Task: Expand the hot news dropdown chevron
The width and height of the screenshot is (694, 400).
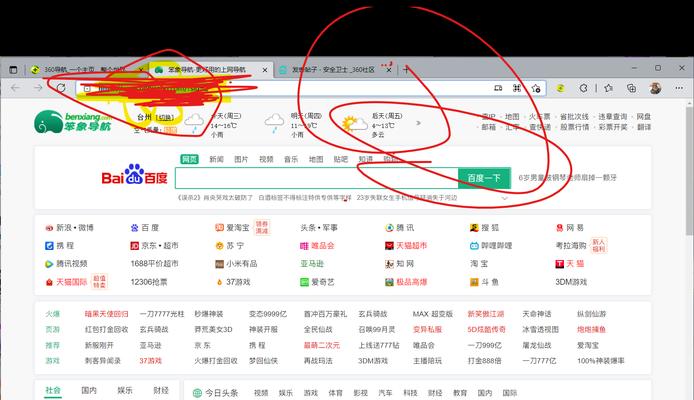Action: click(x=505, y=198)
